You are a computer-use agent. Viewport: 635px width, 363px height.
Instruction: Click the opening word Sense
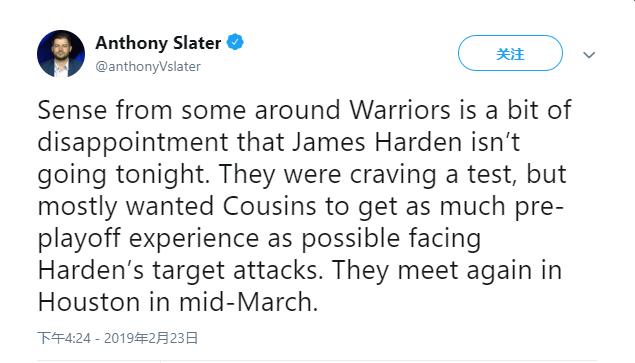click(72, 110)
